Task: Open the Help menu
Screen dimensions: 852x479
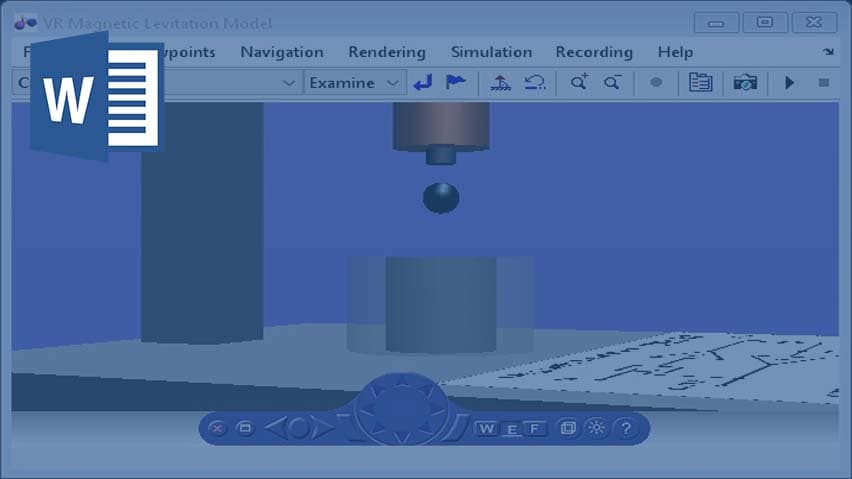Action: pos(675,52)
